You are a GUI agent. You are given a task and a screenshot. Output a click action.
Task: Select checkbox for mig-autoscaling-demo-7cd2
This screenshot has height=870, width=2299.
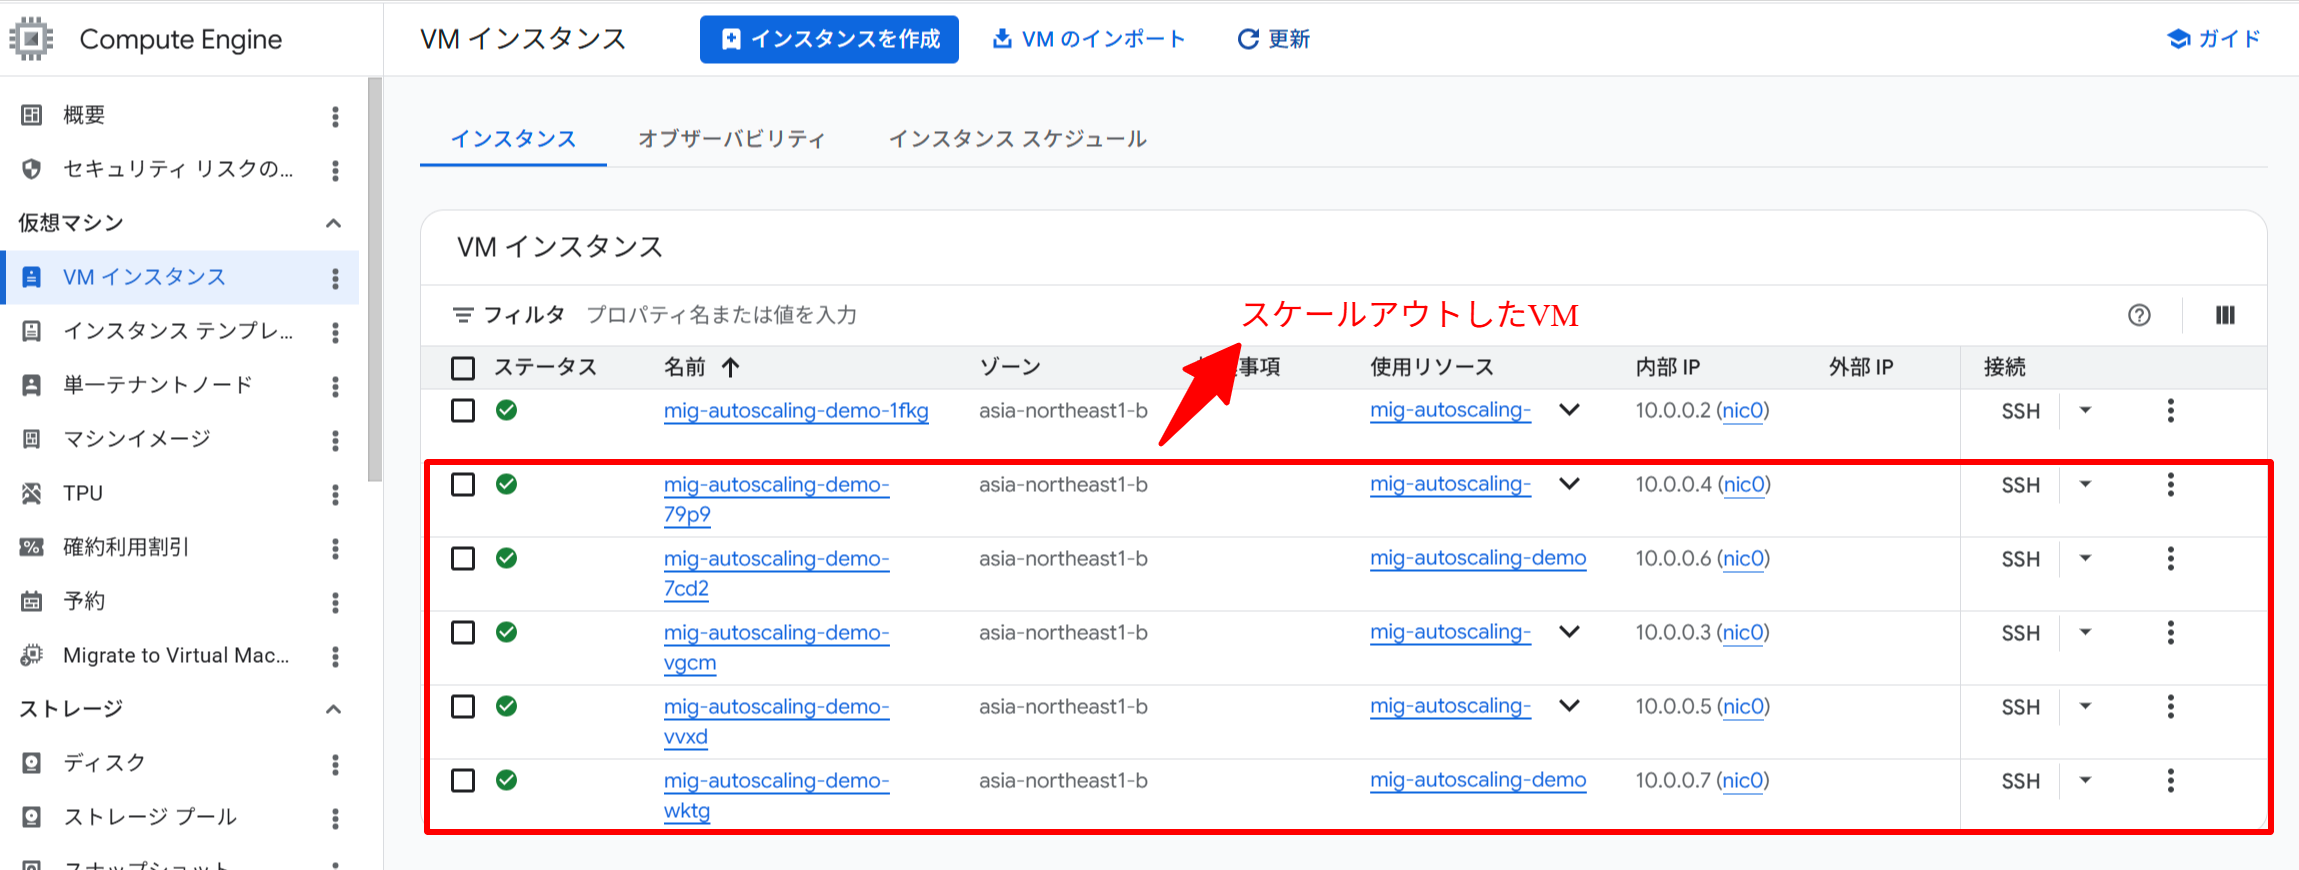pos(463,559)
